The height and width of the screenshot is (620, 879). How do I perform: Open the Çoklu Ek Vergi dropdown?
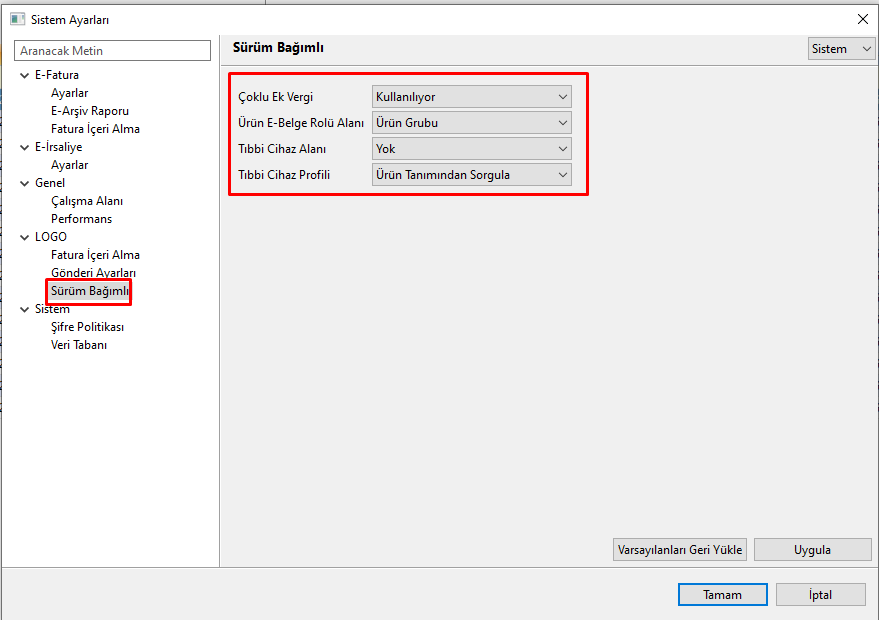coord(471,97)
